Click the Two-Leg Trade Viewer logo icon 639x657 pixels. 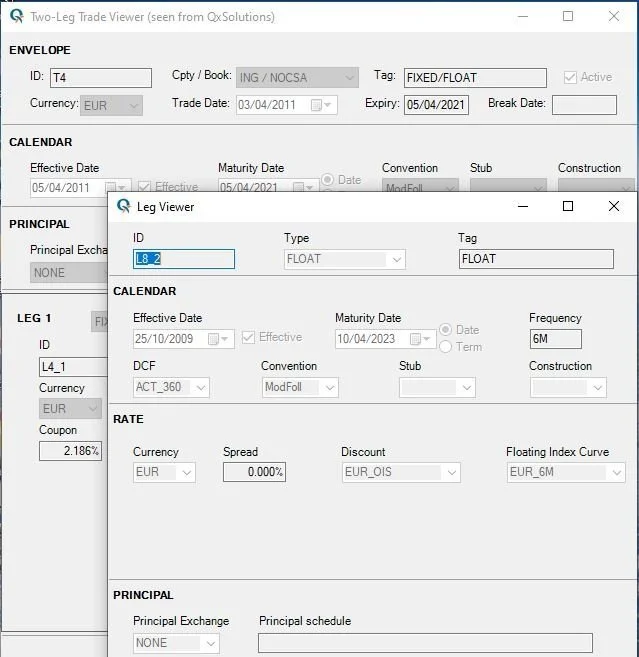coord(16,16)
